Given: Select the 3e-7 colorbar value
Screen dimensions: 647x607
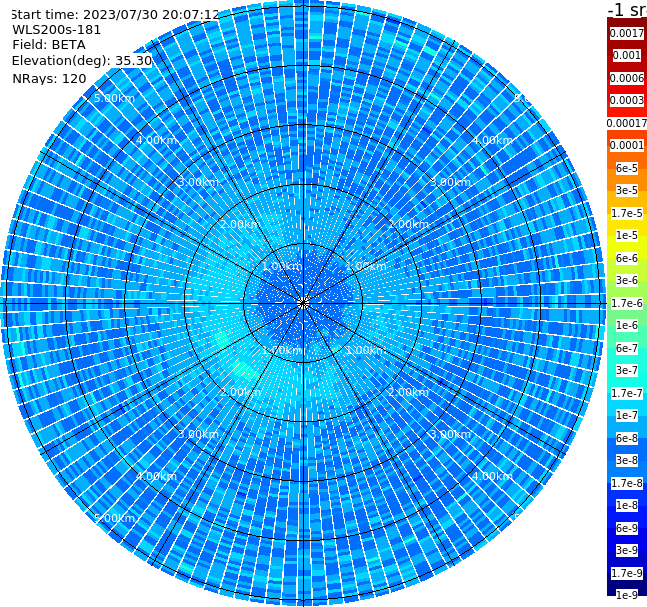Looking at the screenshot, I should click(x=626, y=370).
